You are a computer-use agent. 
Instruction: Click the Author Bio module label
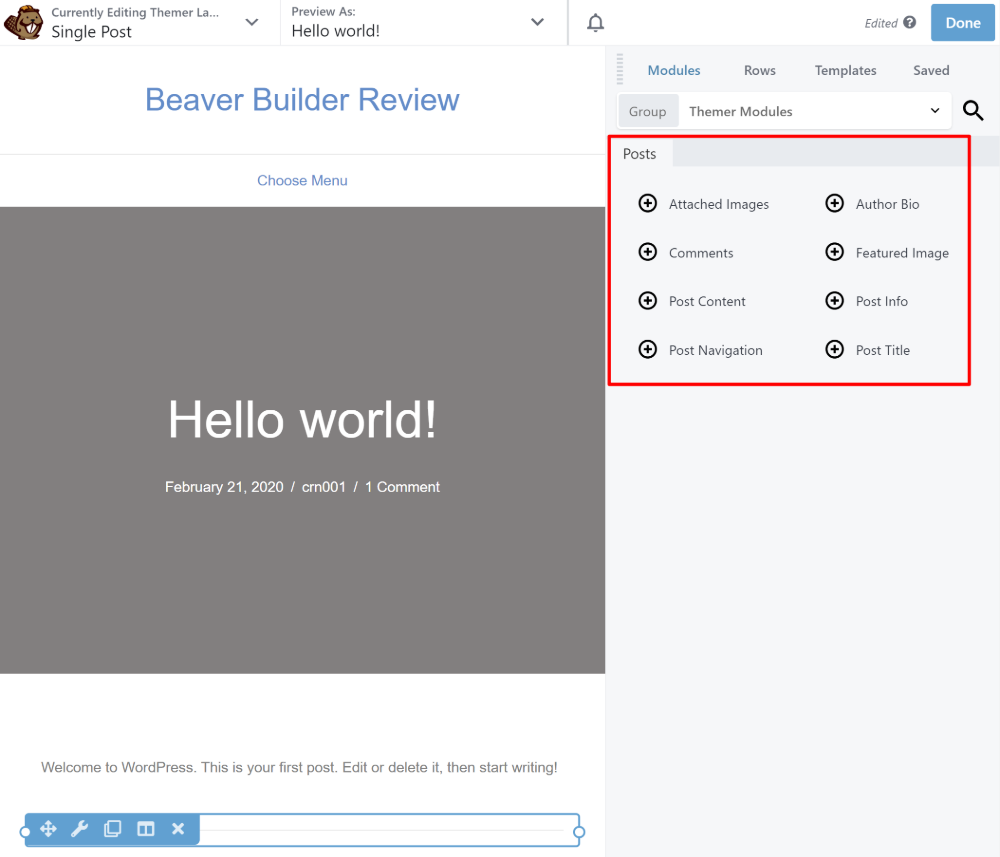click(x=887, y=204)
